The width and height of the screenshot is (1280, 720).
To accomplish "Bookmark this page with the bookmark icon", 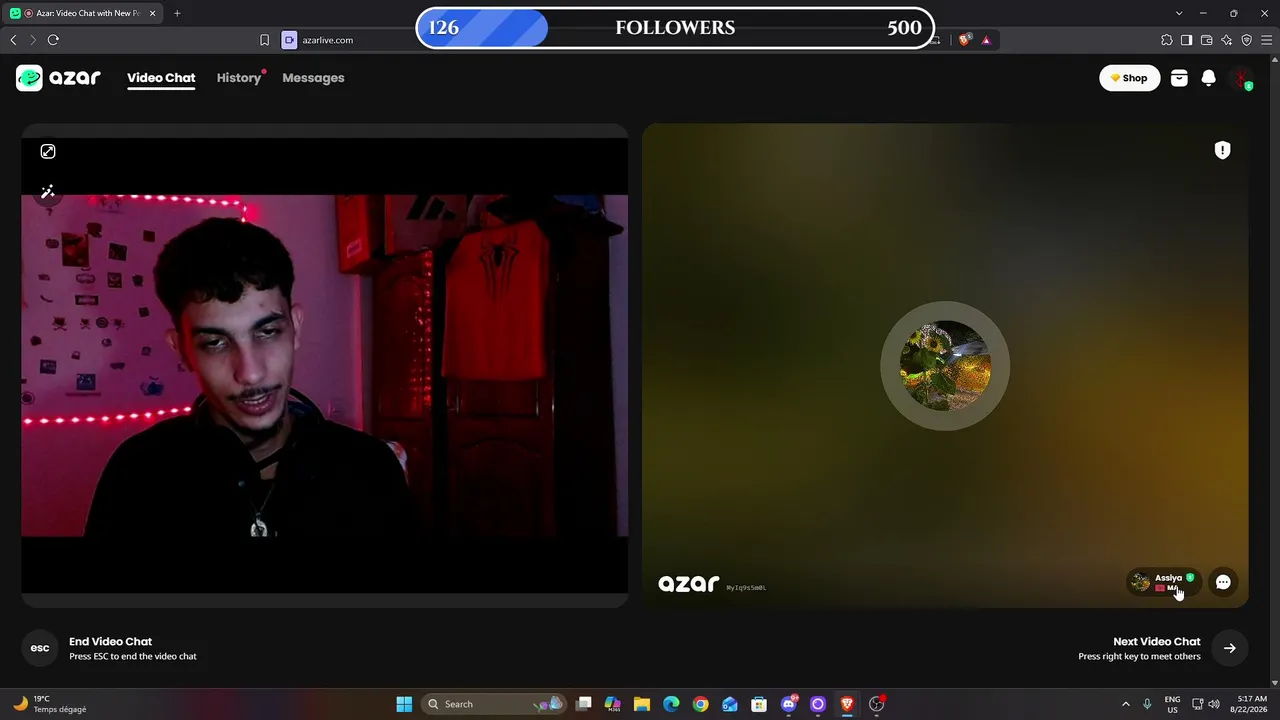I will [264, 40].
